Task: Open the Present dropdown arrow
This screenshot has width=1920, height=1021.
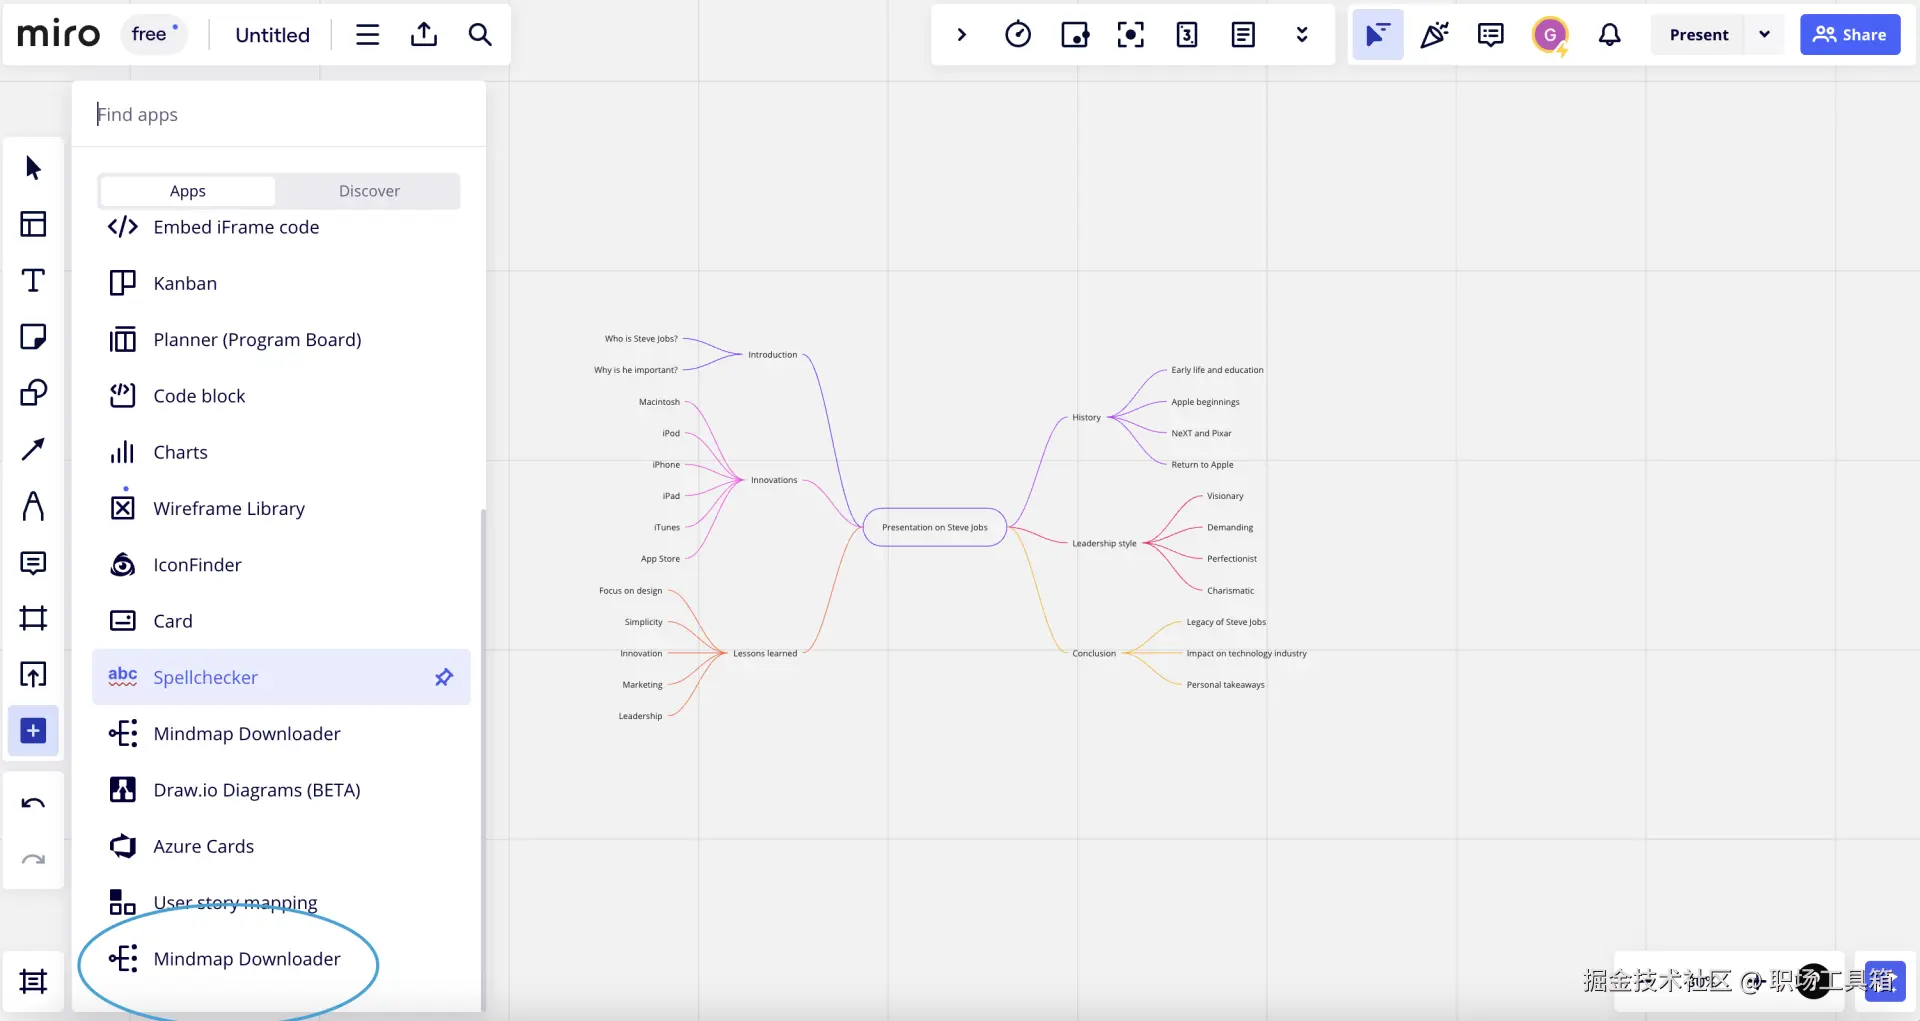Action: pyautogui.click(x=1765, y=35)
